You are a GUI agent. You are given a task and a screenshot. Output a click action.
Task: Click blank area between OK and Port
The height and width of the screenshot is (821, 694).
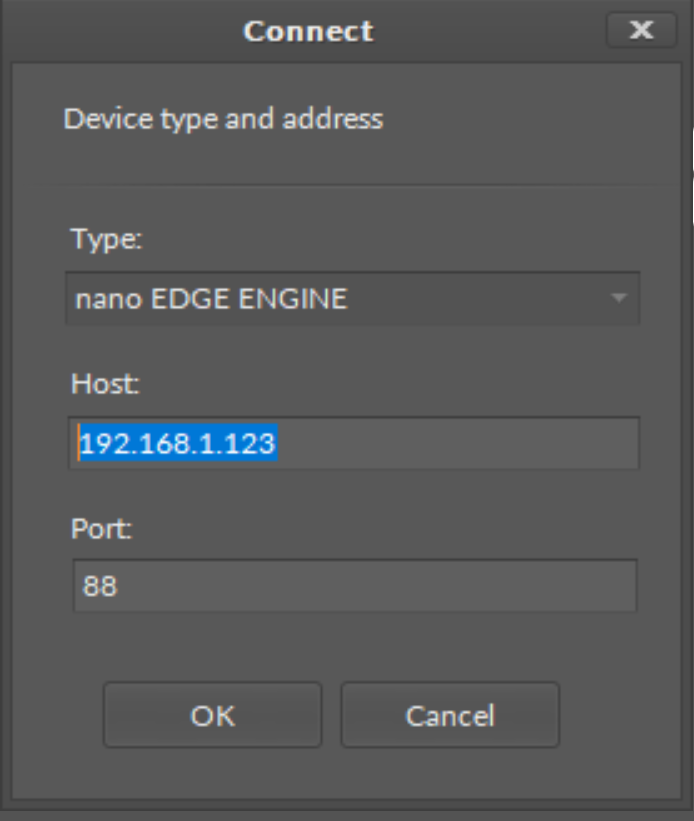click(x=350, y=648)
